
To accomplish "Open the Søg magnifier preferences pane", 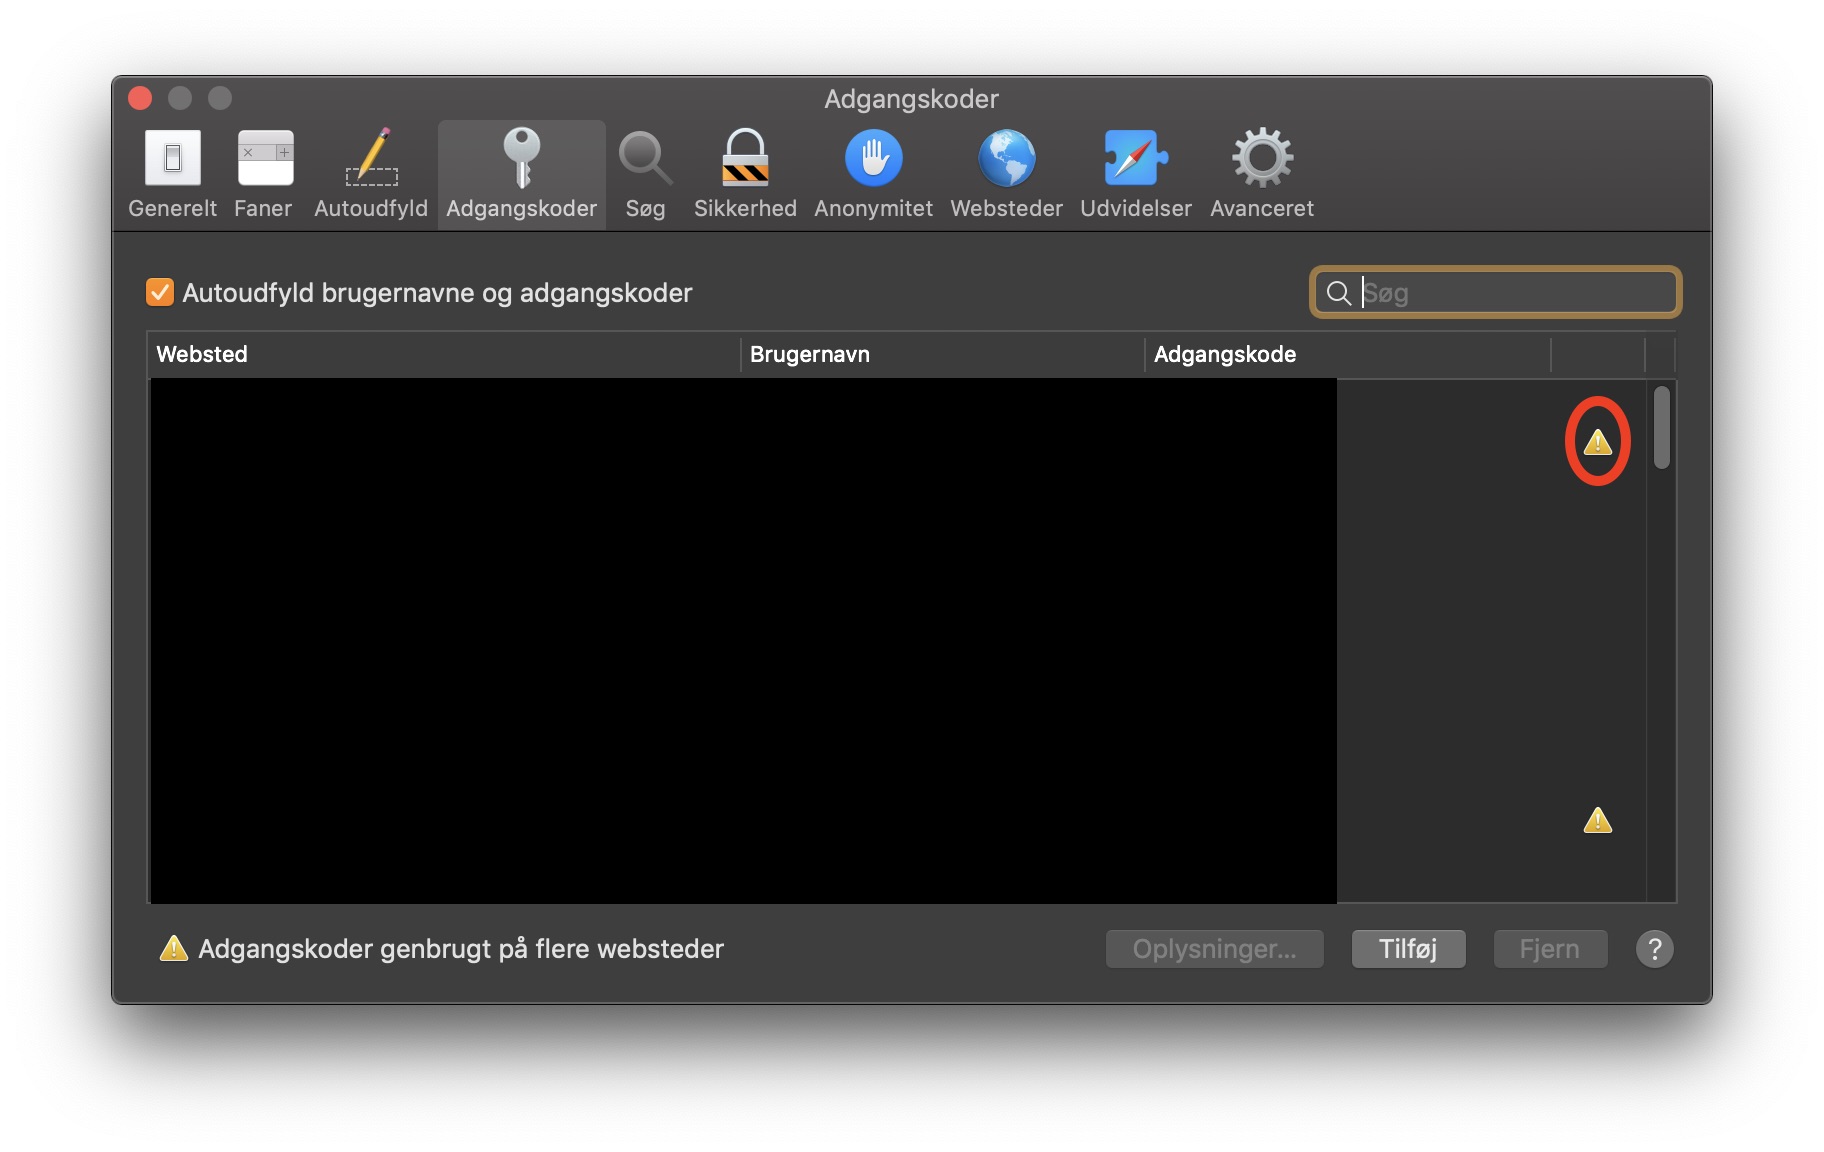I will pos(645,175).
